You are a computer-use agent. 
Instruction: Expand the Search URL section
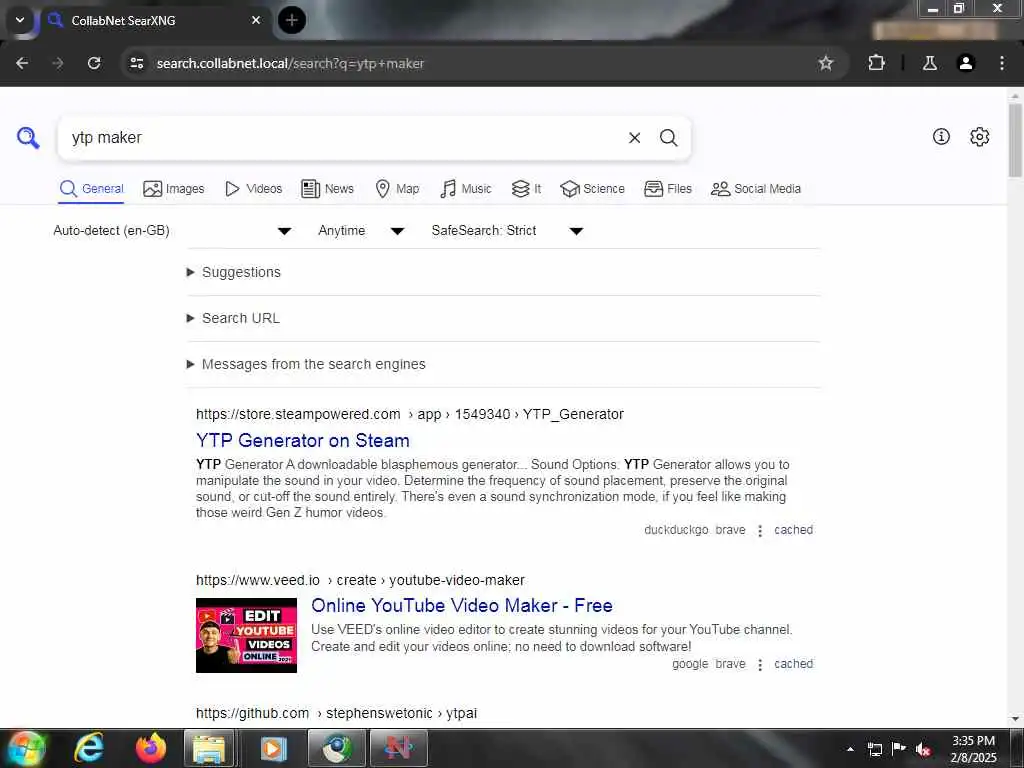click(233, 318)
